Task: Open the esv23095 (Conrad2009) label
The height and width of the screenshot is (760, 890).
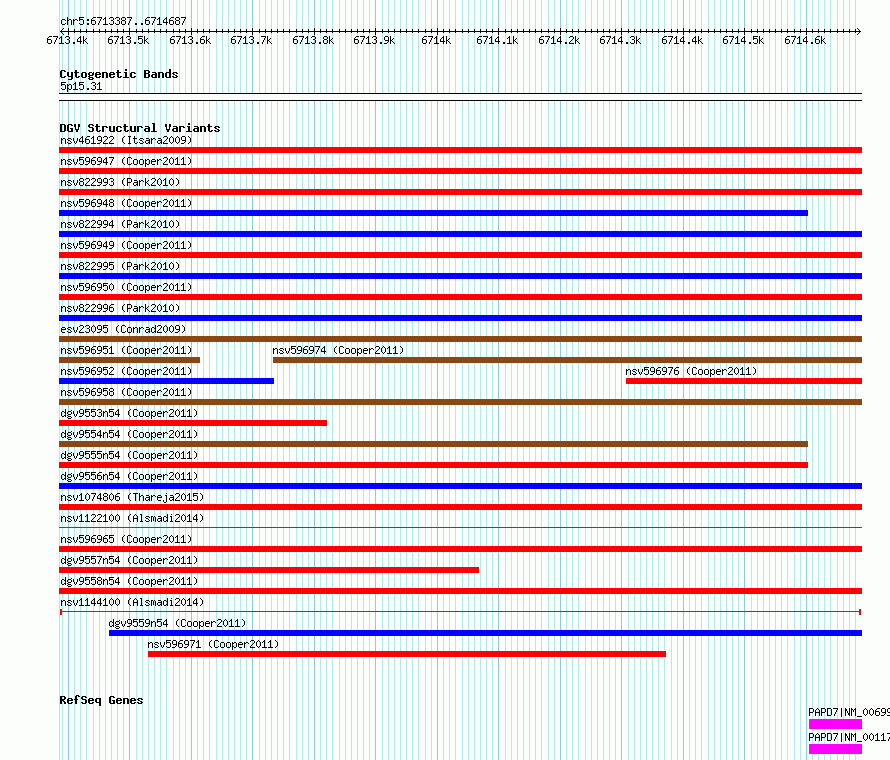Action: click(123, 329)
